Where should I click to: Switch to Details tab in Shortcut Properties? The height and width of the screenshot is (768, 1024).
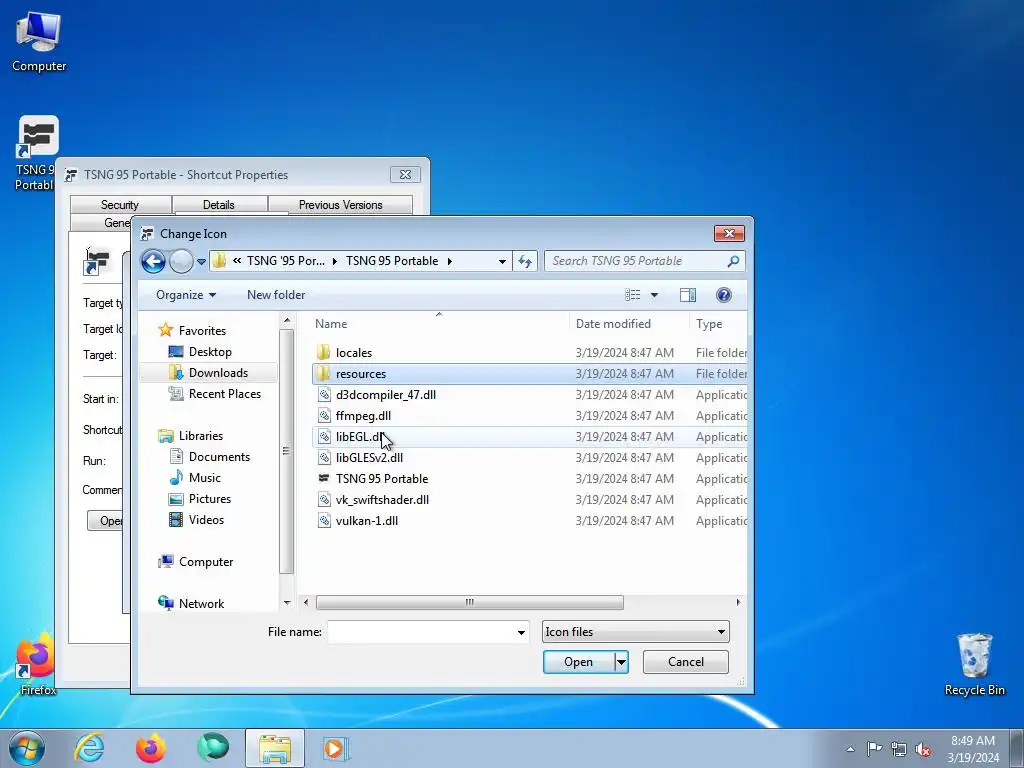coord(219,204)
